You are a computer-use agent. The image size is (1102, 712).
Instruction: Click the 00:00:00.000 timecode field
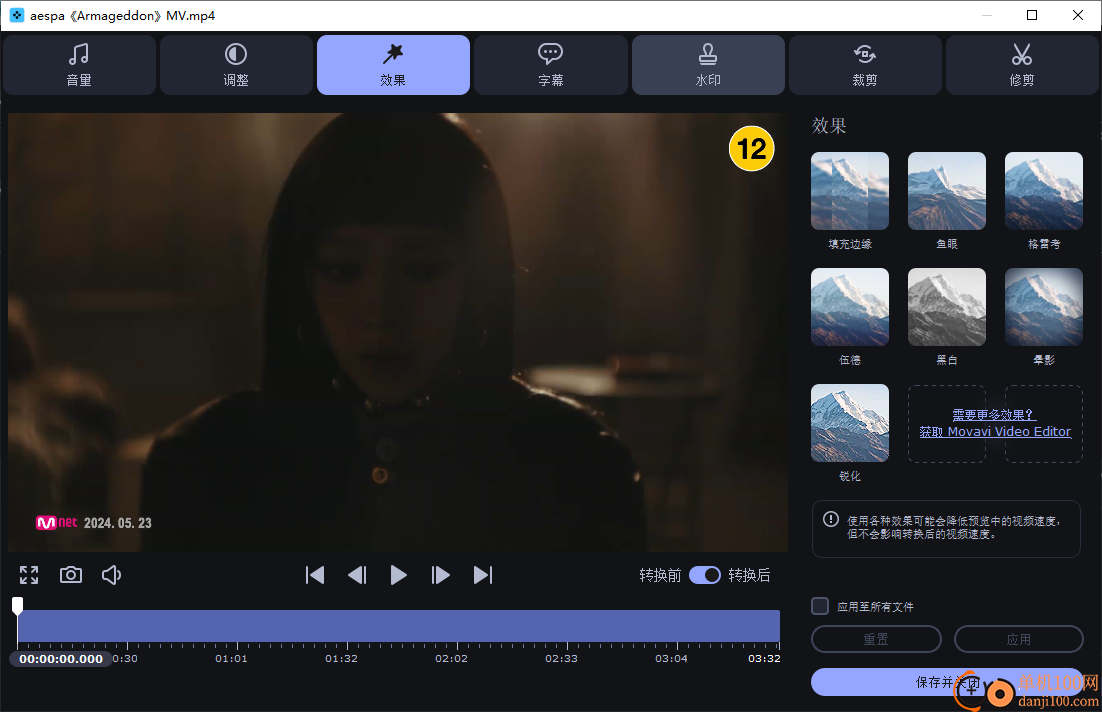[60, 659]
